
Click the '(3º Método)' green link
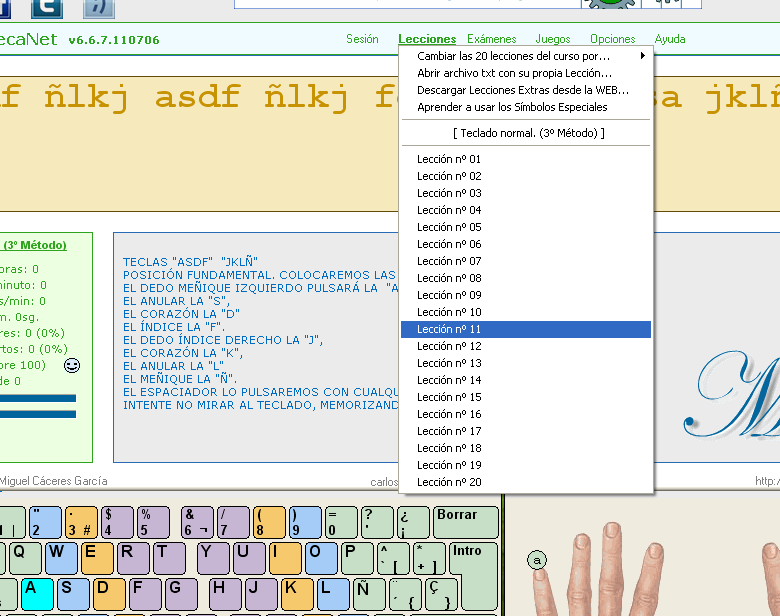pos(33,245)
